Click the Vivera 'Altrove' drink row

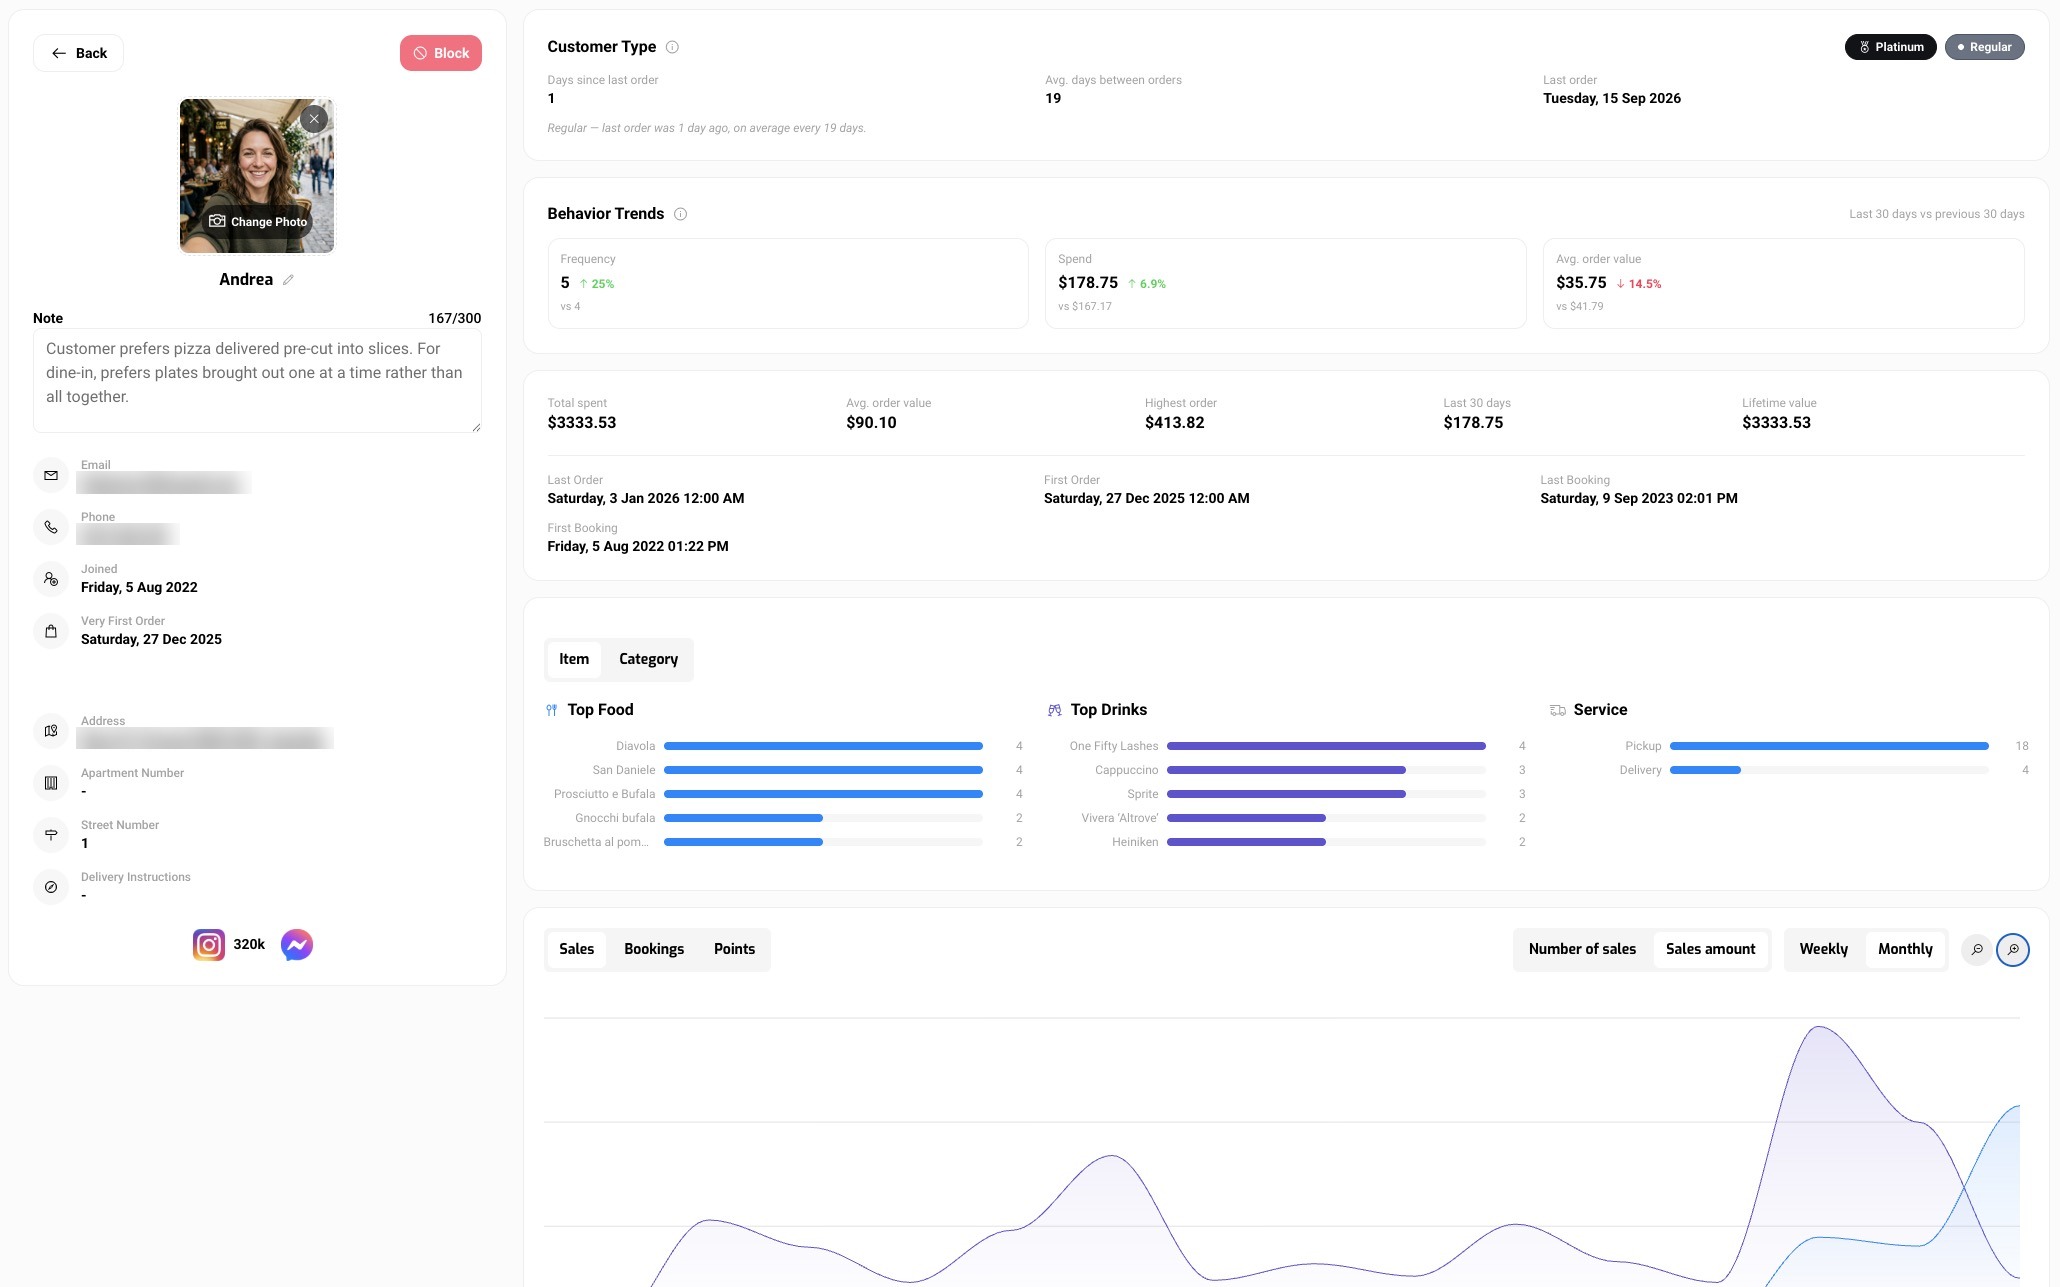(x=1287, y=818)
